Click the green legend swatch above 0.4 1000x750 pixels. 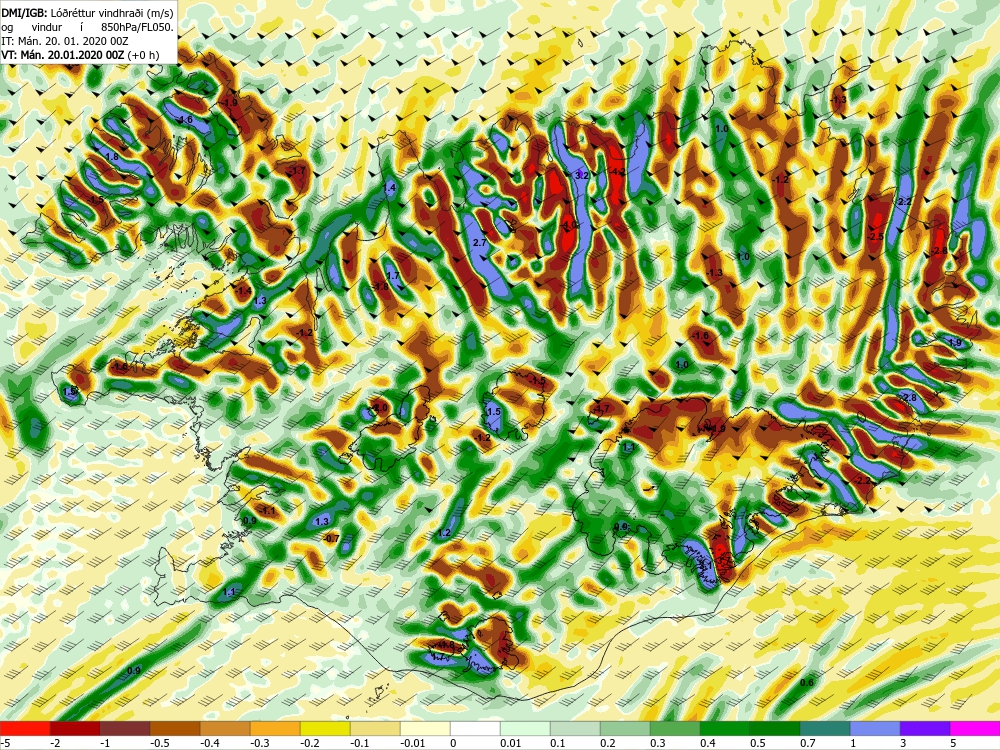[725, 728]
